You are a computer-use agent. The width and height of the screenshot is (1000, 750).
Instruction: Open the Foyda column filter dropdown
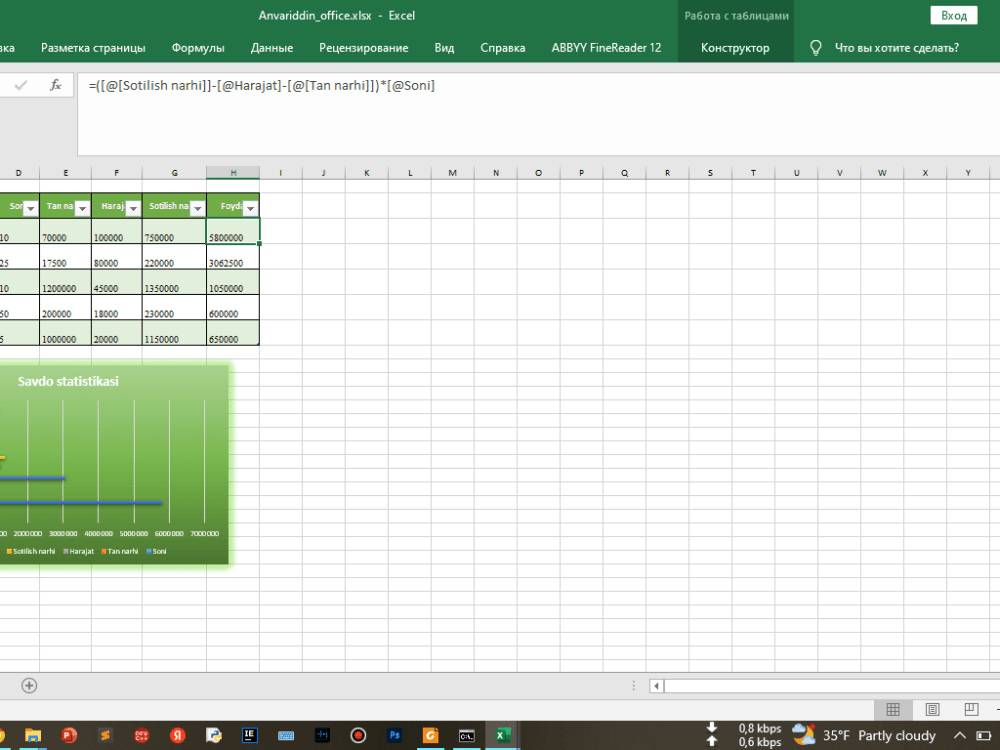click(251, 208)
